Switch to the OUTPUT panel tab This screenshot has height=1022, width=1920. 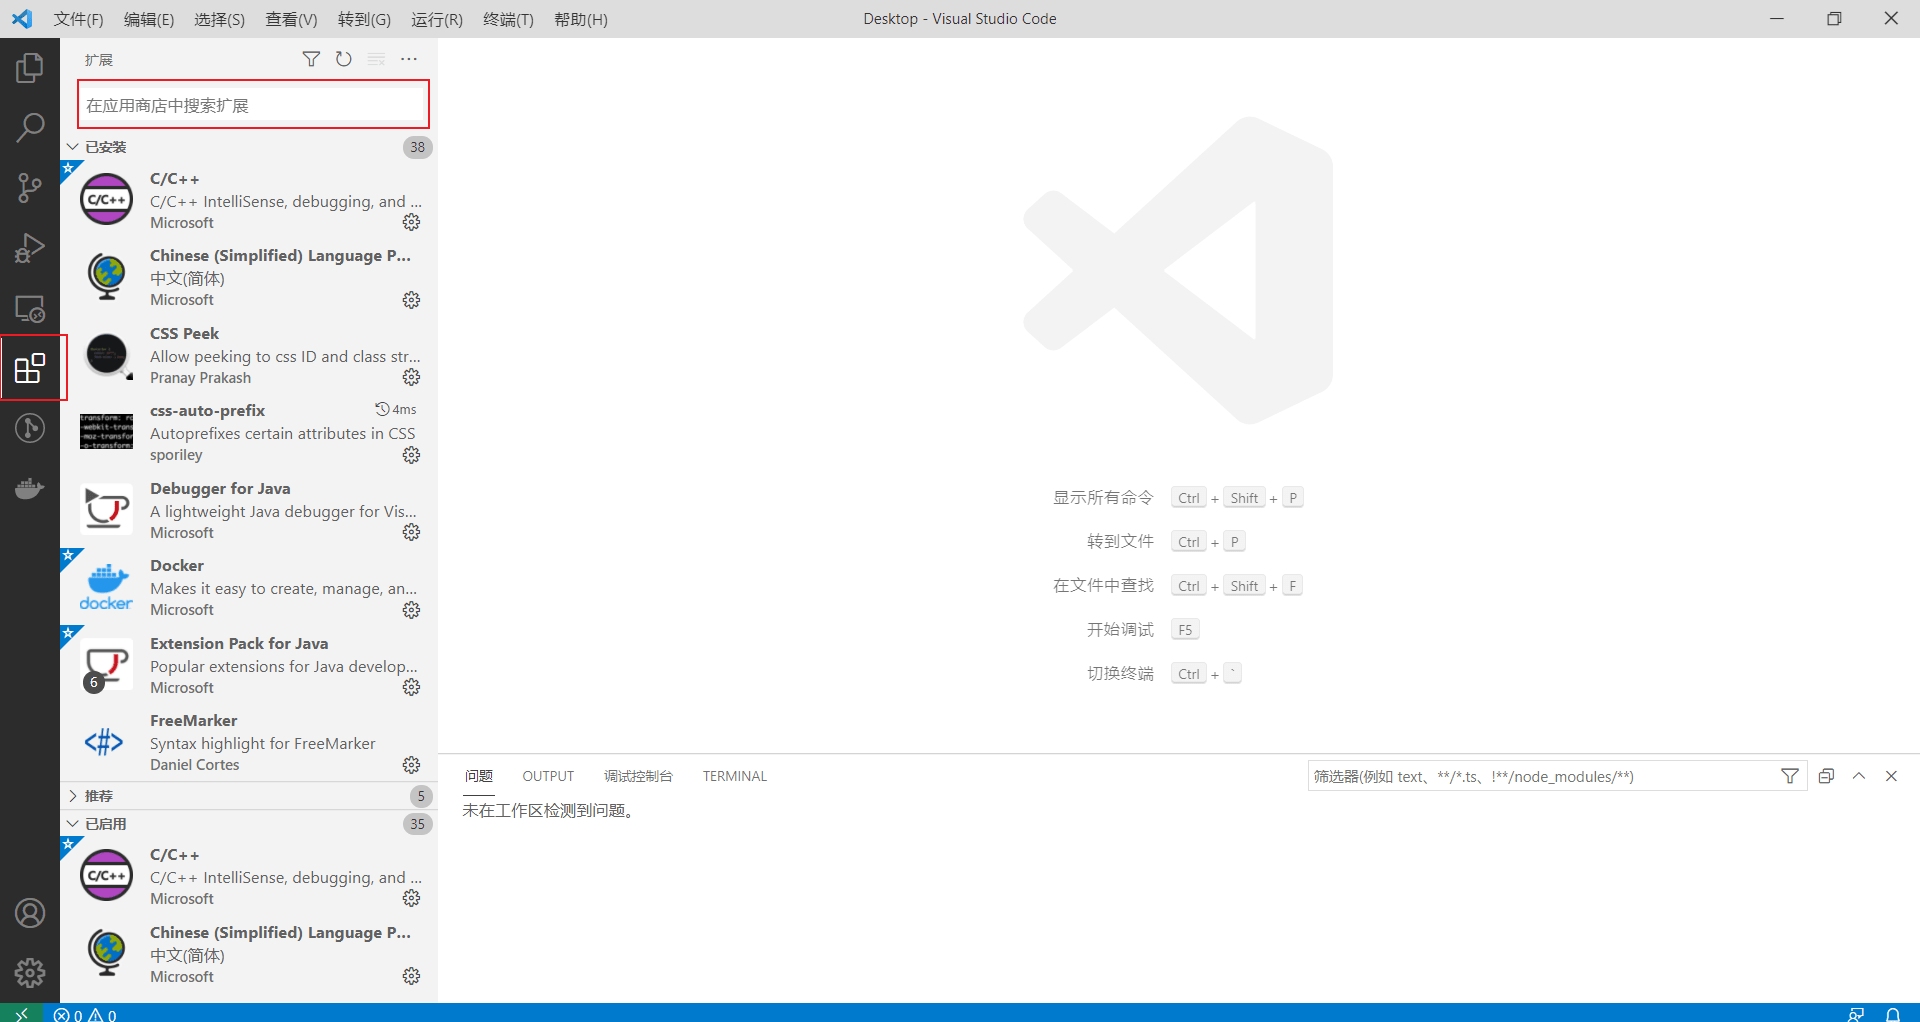pos(548,776)
